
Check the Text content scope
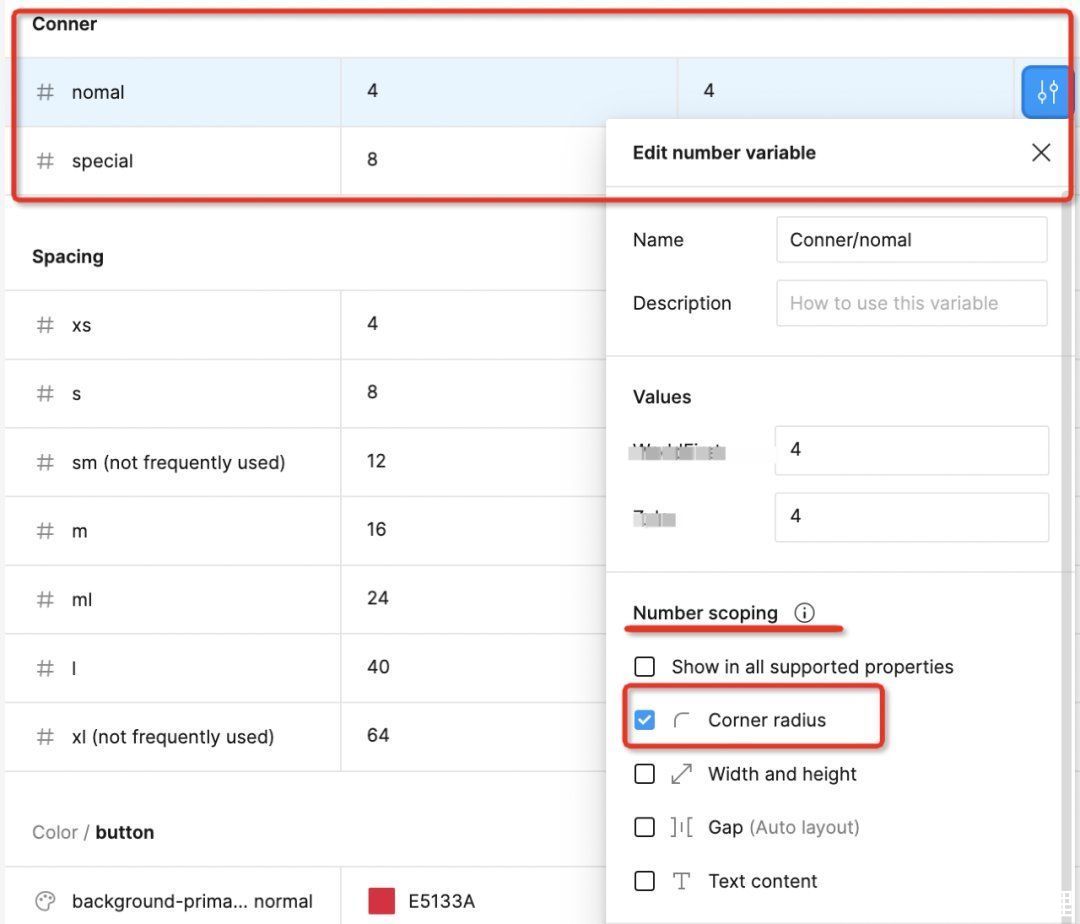(645, 881)
